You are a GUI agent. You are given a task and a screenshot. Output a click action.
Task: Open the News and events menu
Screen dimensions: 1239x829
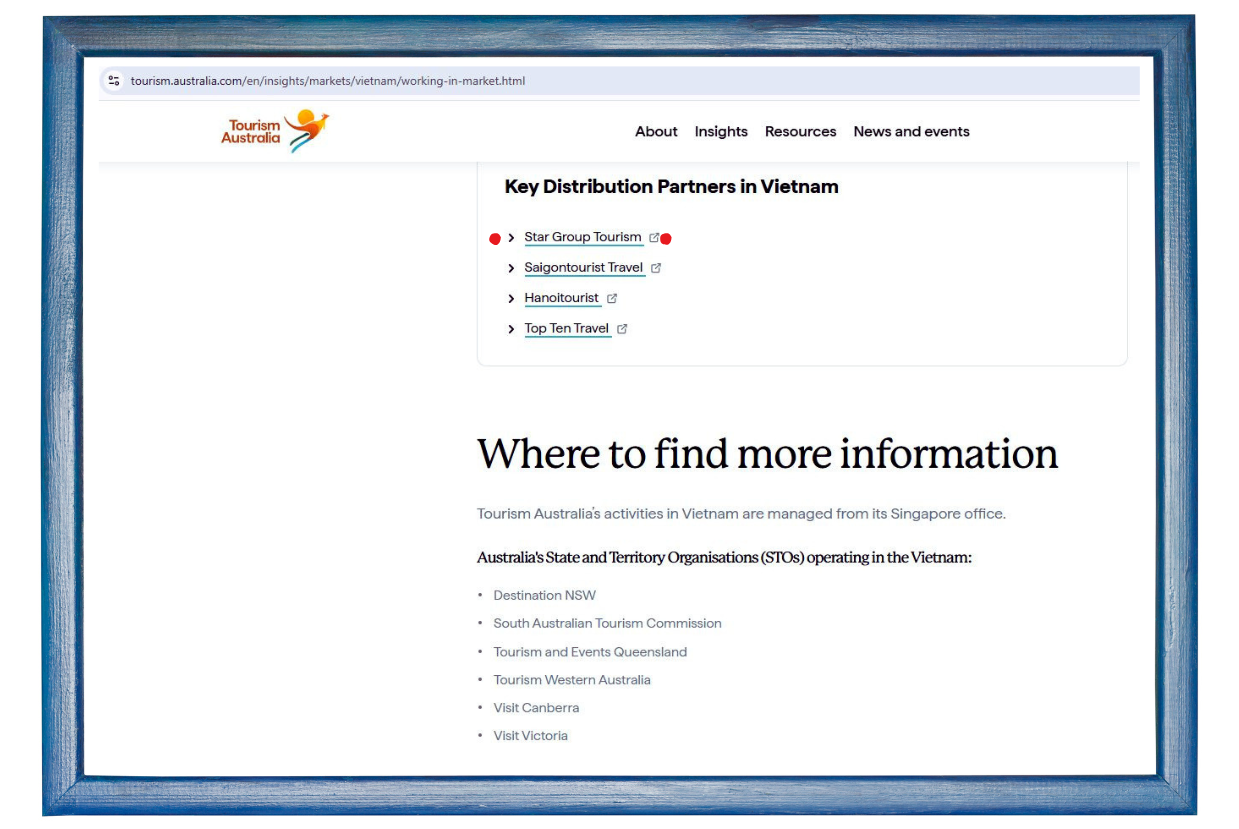click(x=911, y=131)
